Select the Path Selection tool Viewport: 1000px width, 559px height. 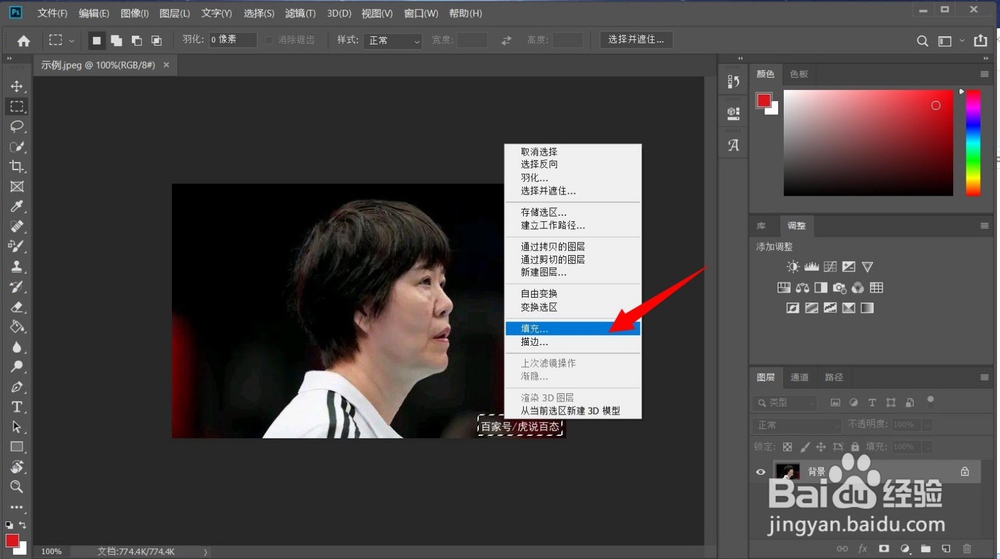(x=17, y=427)
